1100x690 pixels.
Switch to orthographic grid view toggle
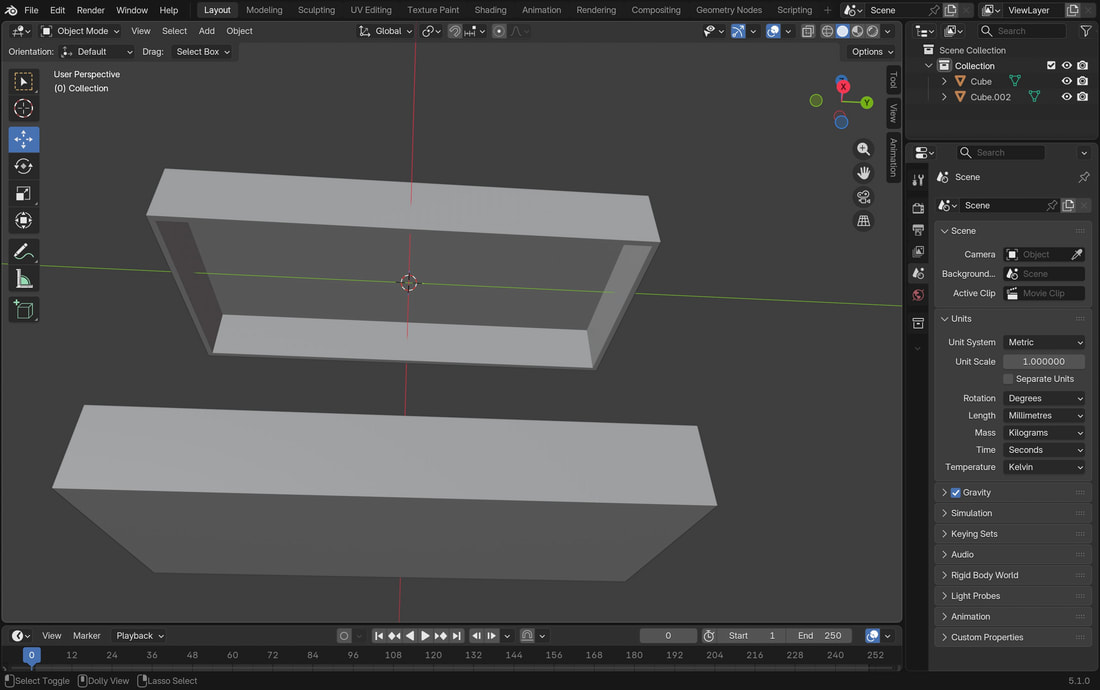[864, 221]
